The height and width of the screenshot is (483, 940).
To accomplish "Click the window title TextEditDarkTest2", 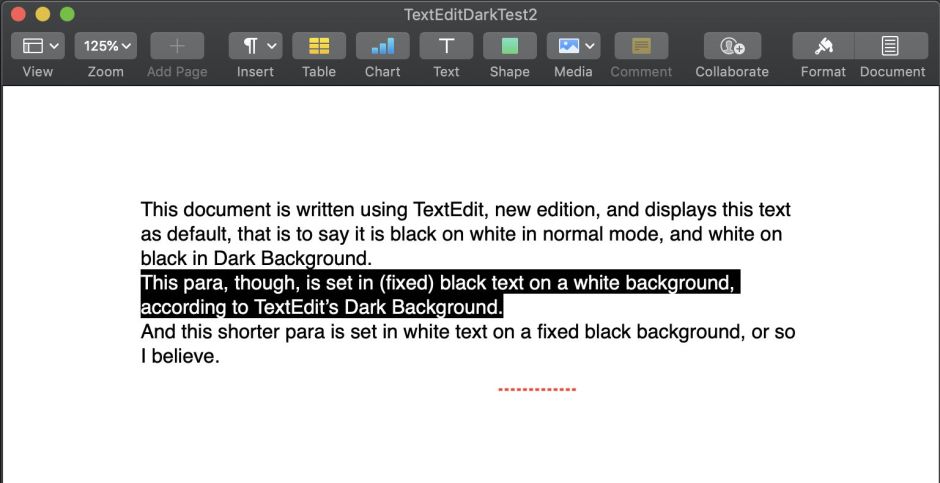I will pyautogui.click(x=470, y=14).
